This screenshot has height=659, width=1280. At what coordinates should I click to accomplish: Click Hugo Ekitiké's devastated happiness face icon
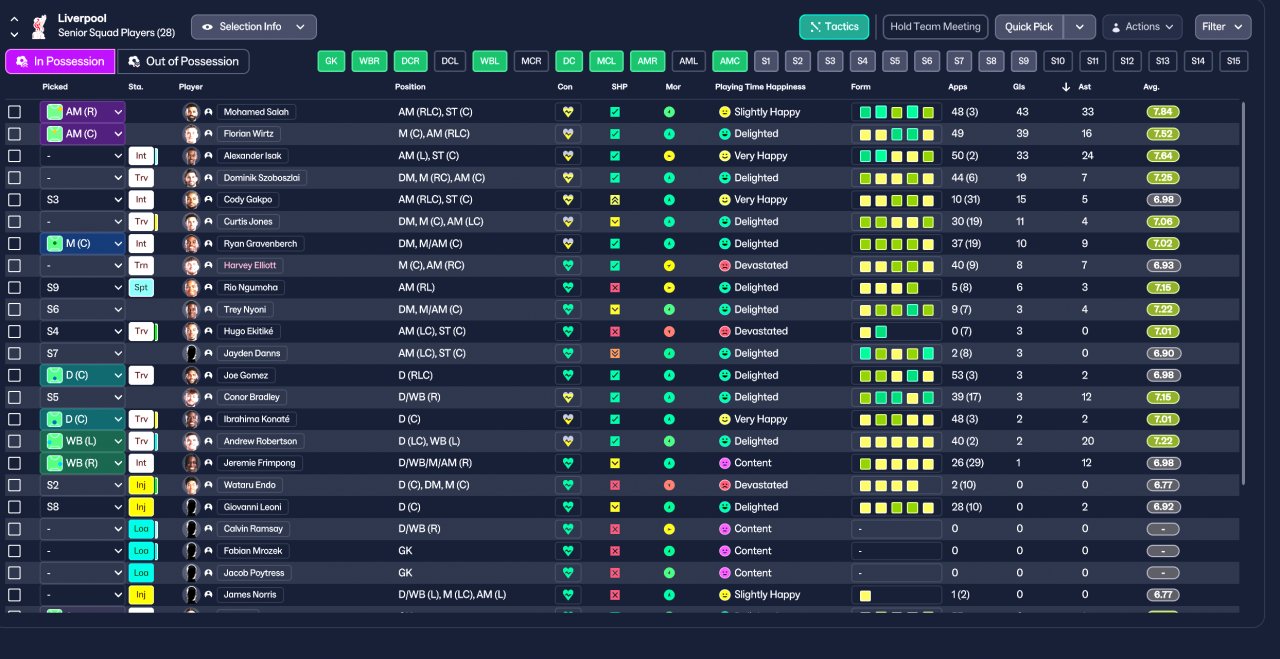(x=725, y=332)
